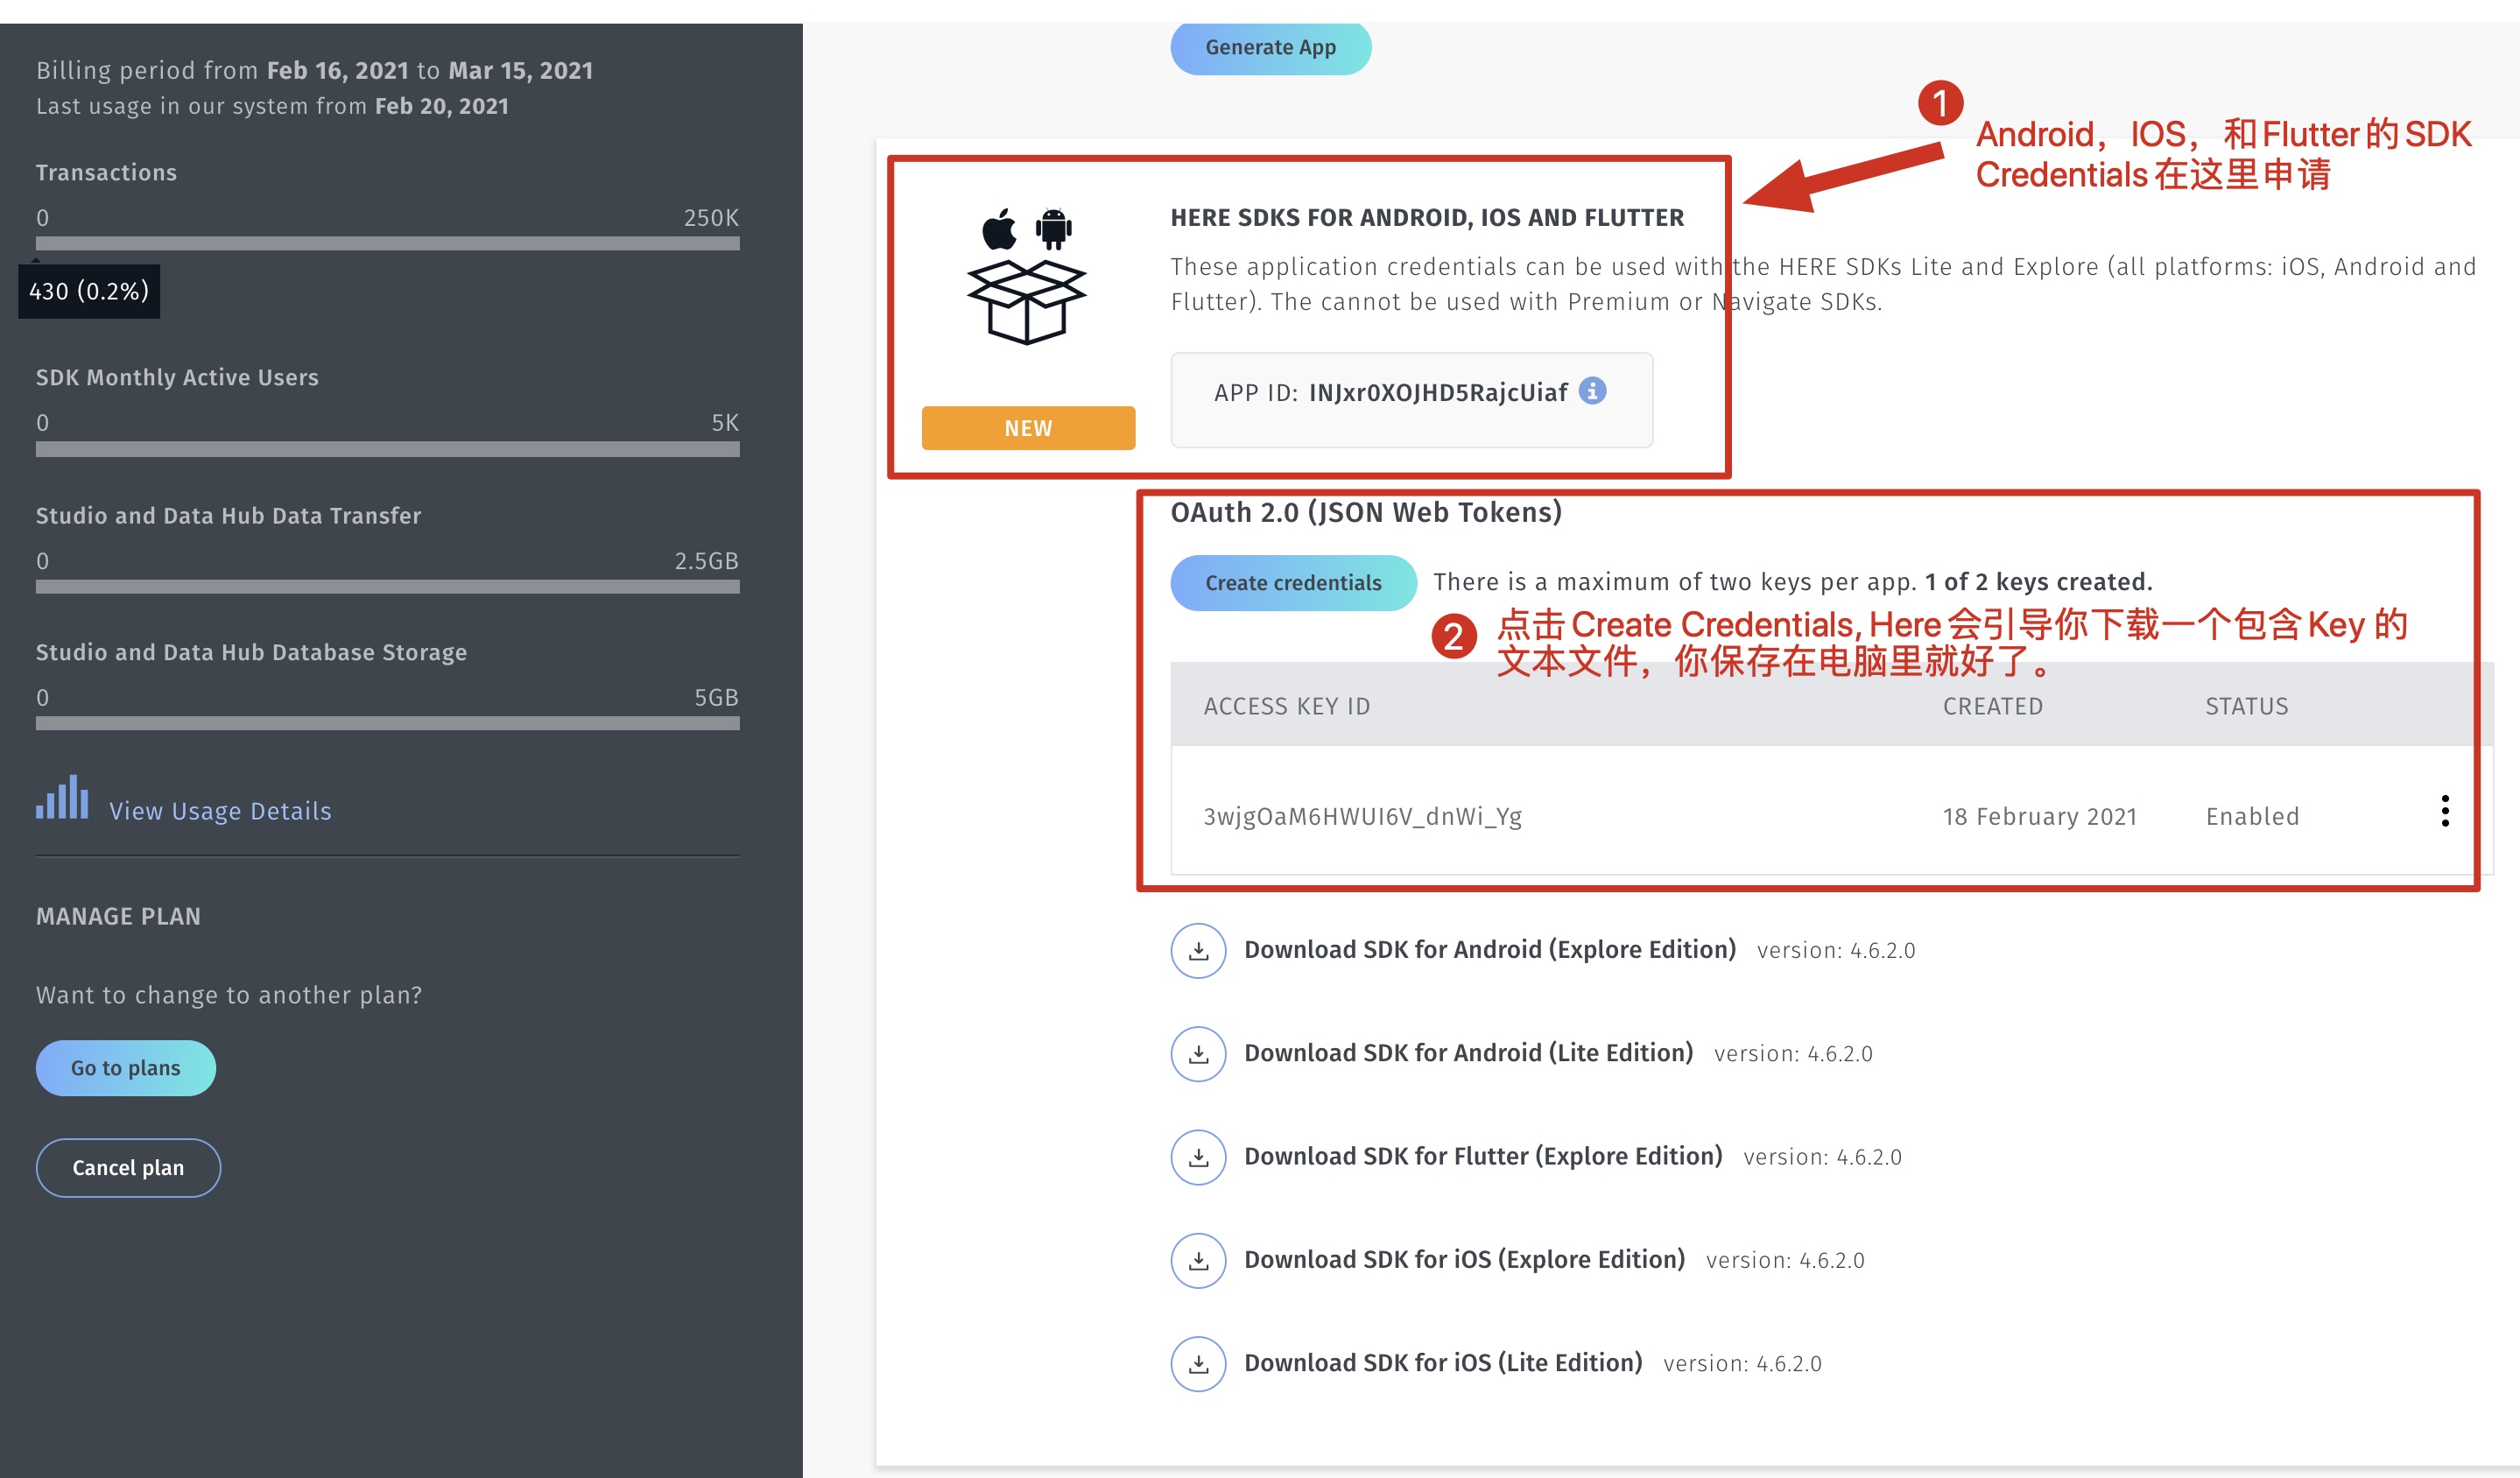Click Download SDK for iOS (Lite Edition) text

[1443, 1363]
